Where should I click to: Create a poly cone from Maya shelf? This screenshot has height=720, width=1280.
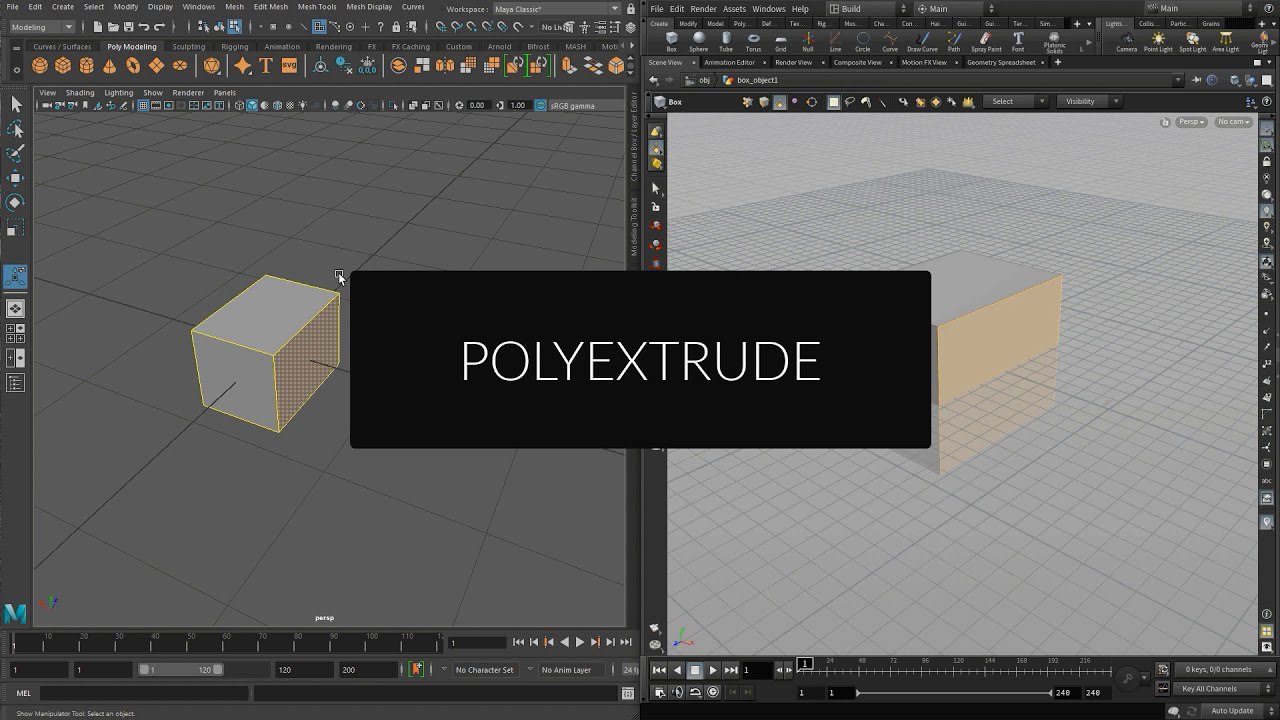tap(109, 66)
